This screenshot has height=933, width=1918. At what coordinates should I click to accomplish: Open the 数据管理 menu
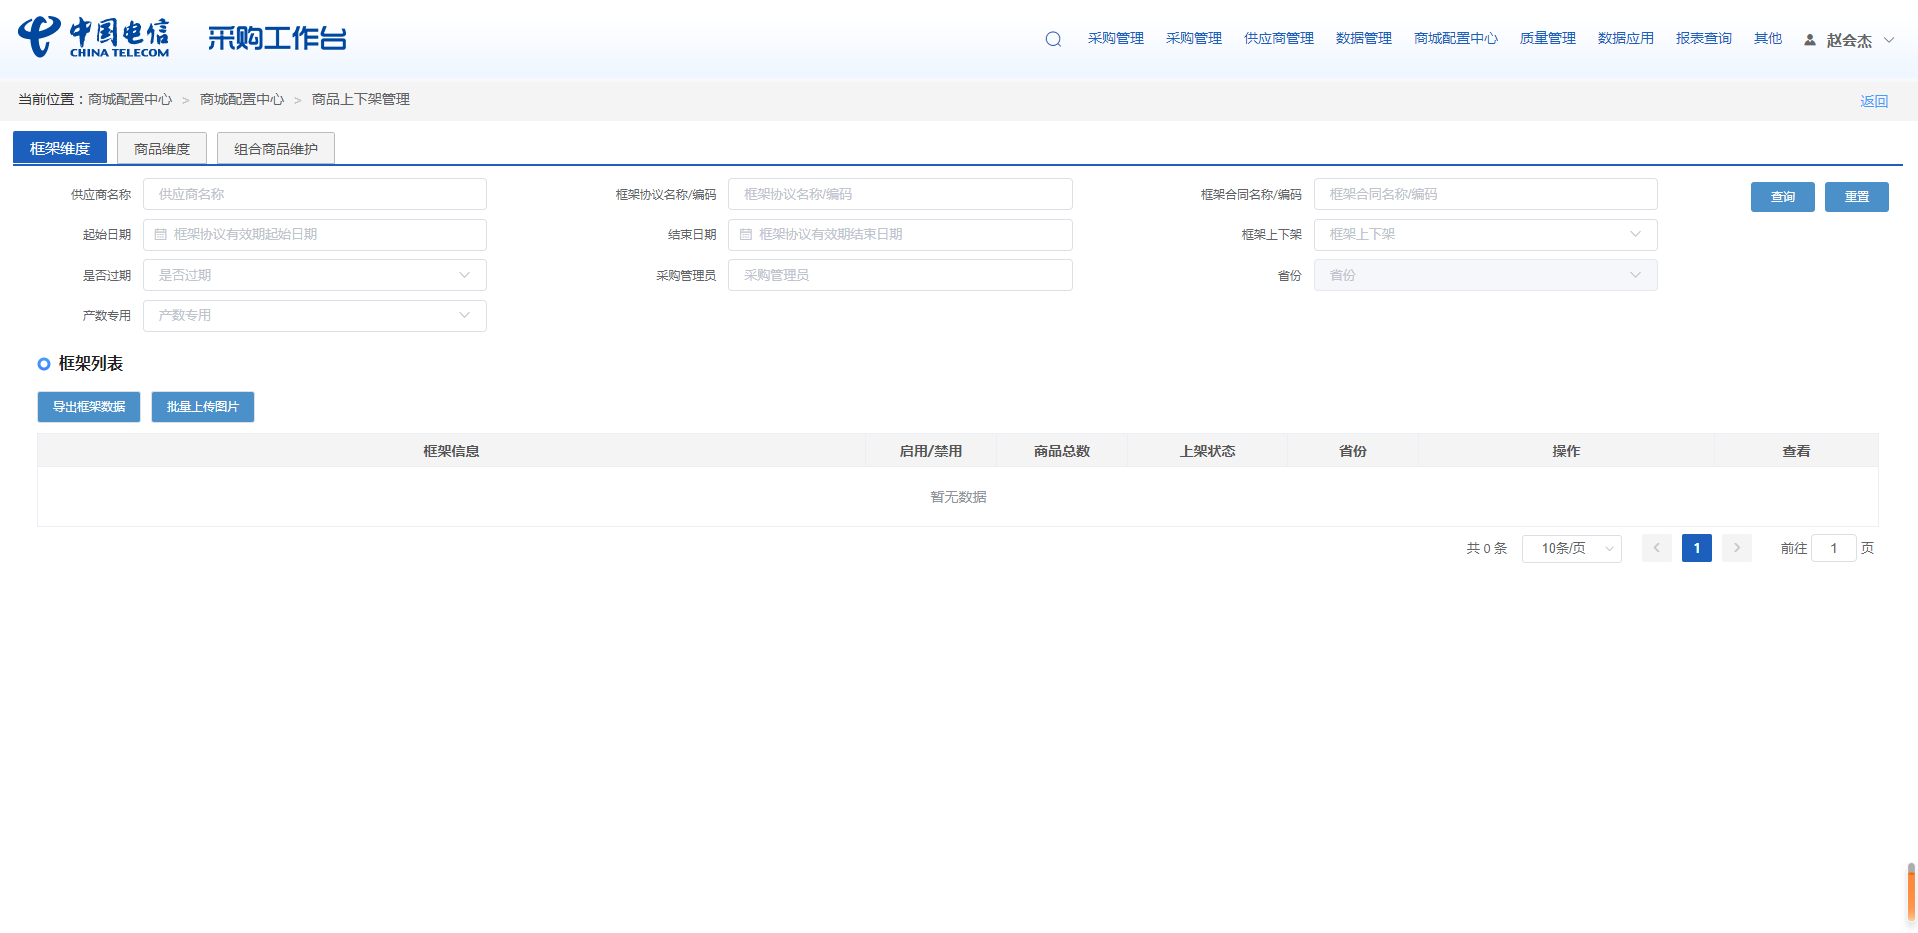tap(1364, 38)
